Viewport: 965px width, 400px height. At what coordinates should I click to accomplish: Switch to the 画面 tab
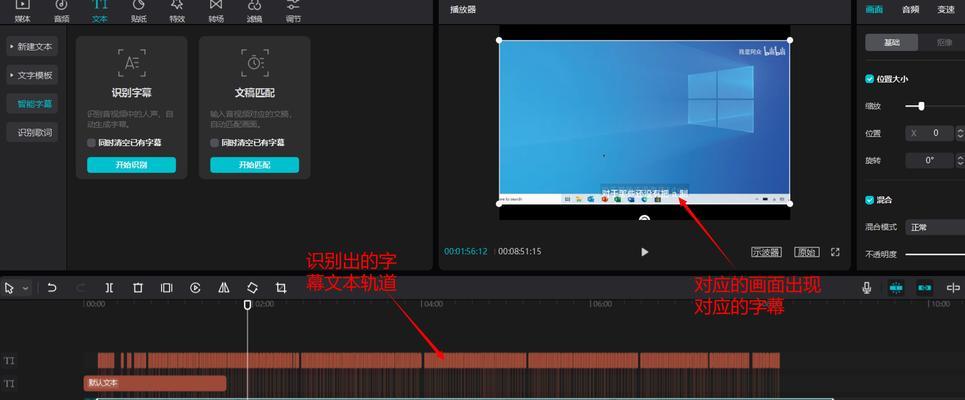click(874, 9)
